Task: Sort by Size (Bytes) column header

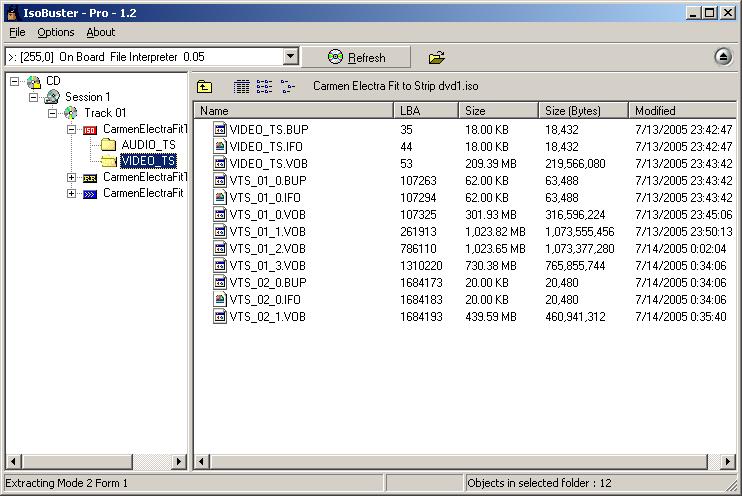Action: coord(583,111)
